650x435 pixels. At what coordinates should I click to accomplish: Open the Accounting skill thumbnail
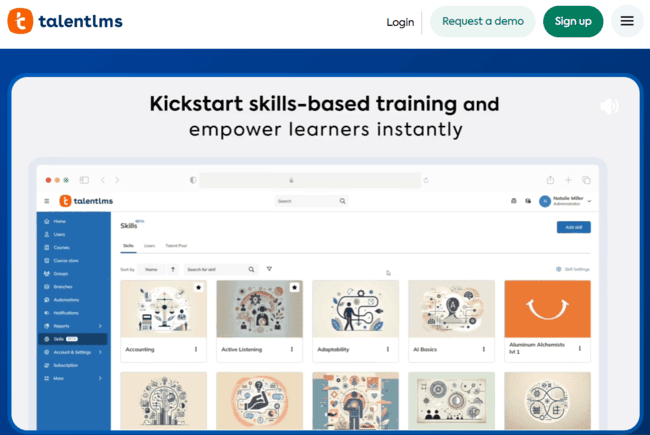point(163,309)
